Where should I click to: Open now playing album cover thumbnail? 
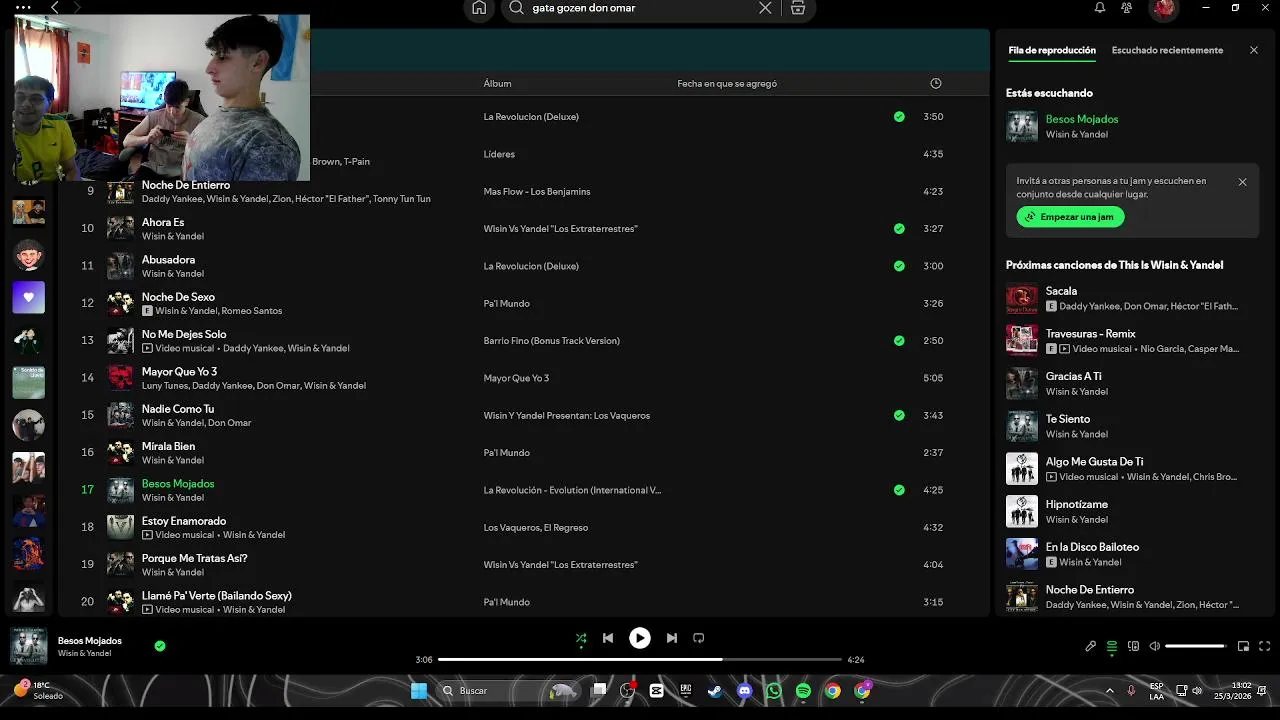pyautogui.click(x=28, y=646)
